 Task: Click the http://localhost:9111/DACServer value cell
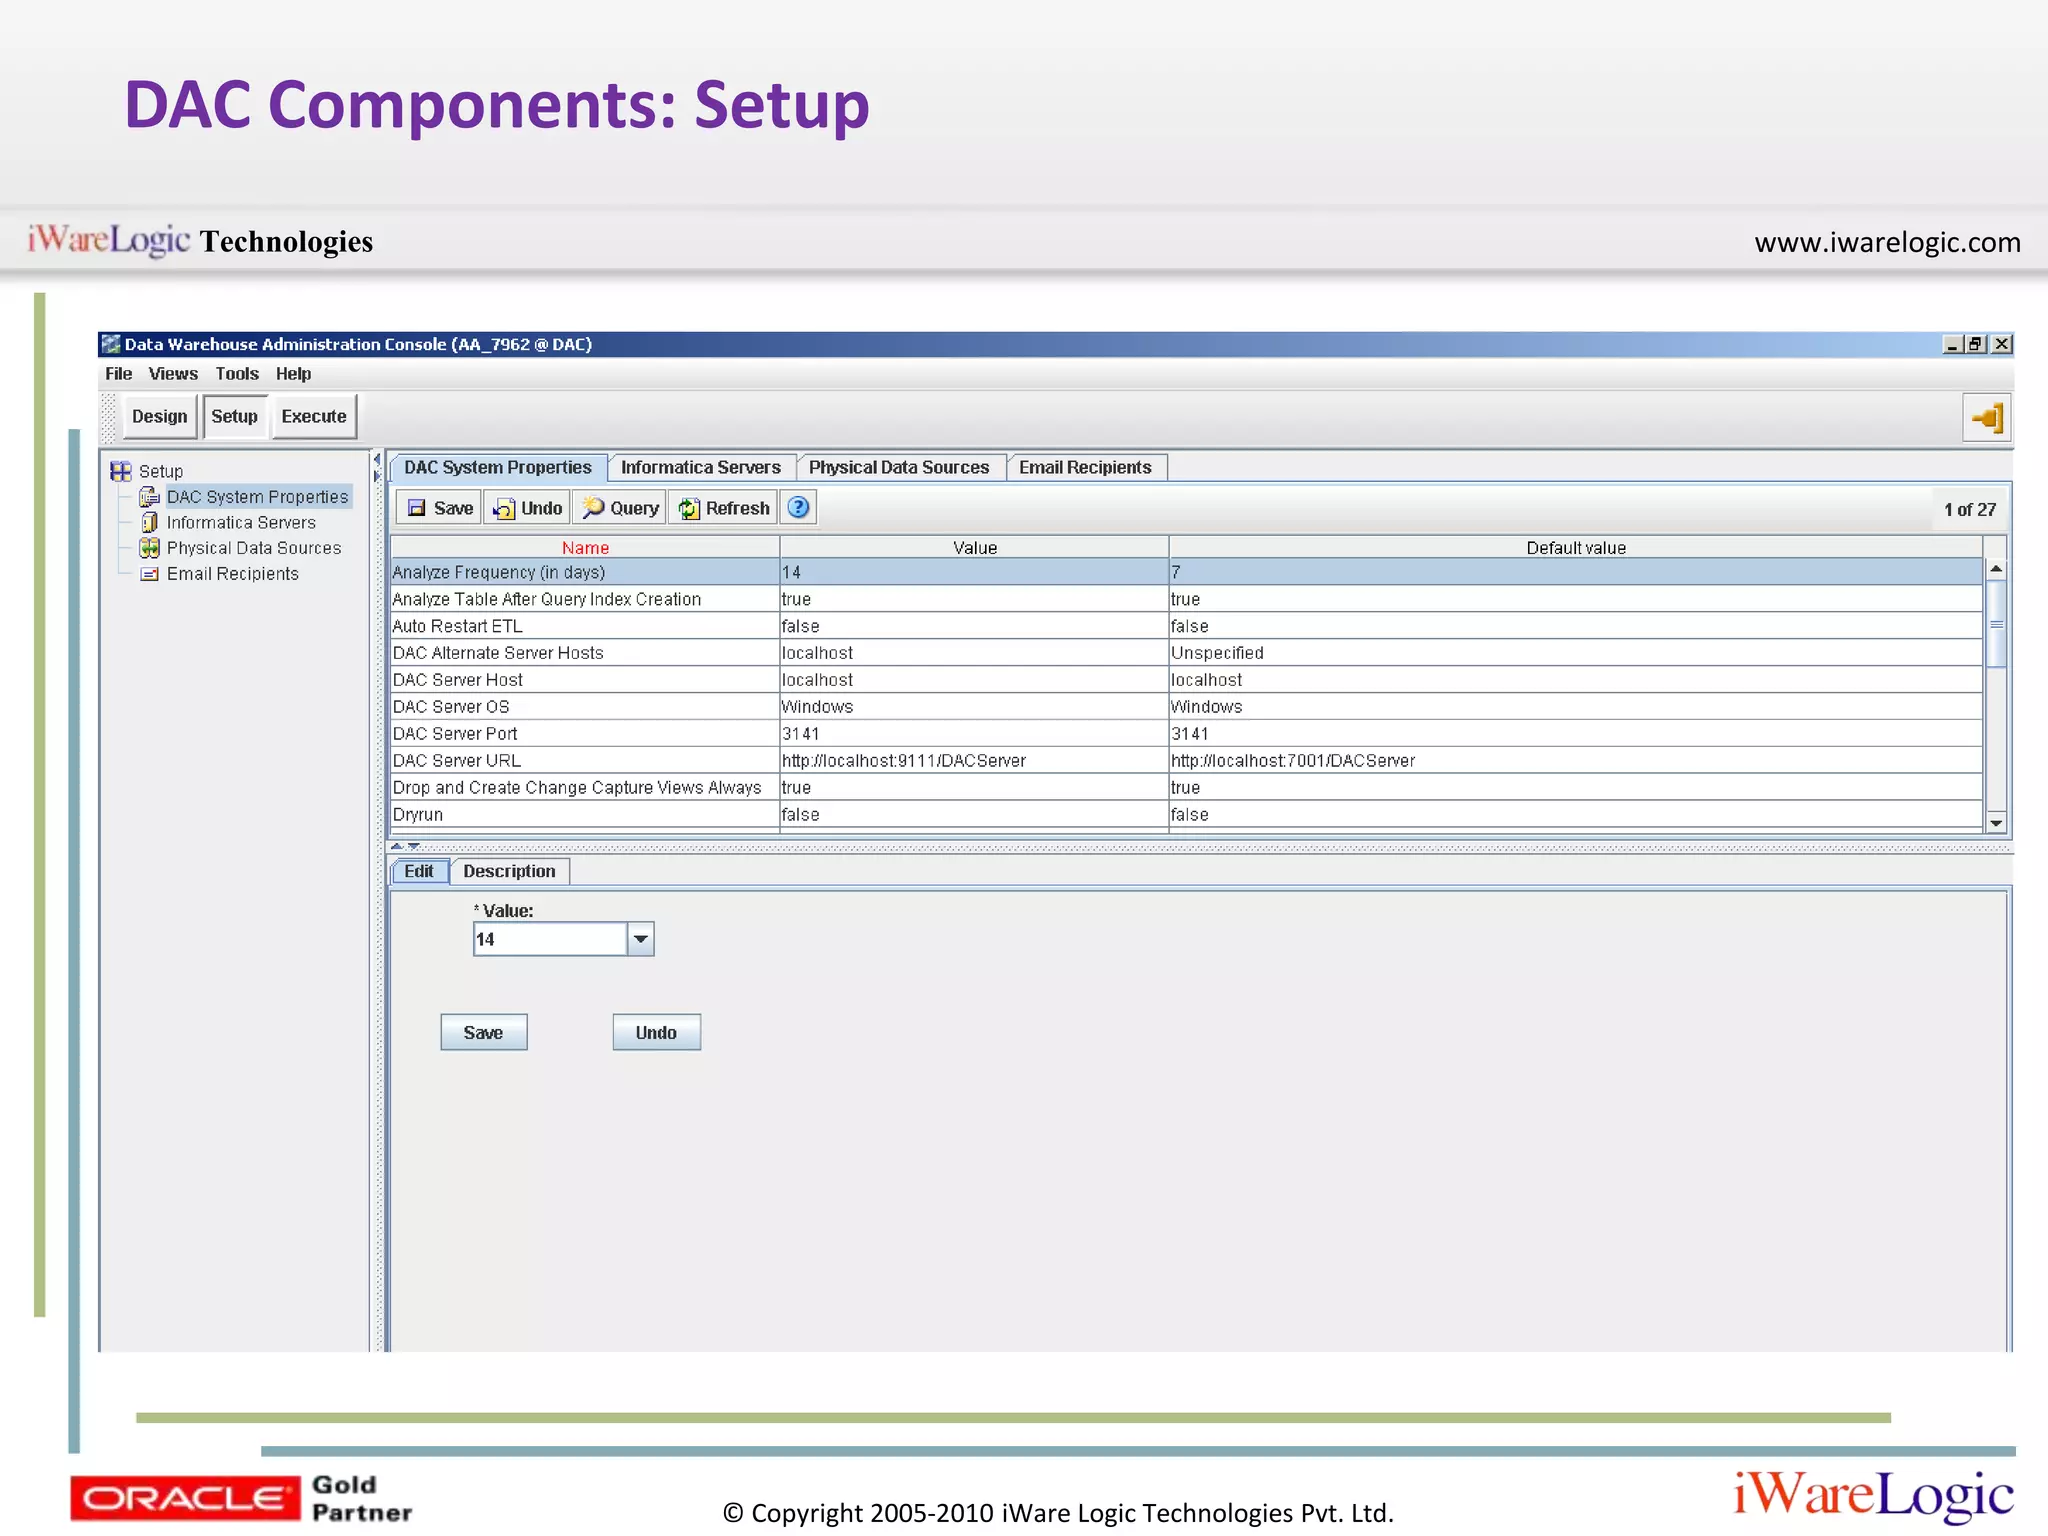point(974,761)
